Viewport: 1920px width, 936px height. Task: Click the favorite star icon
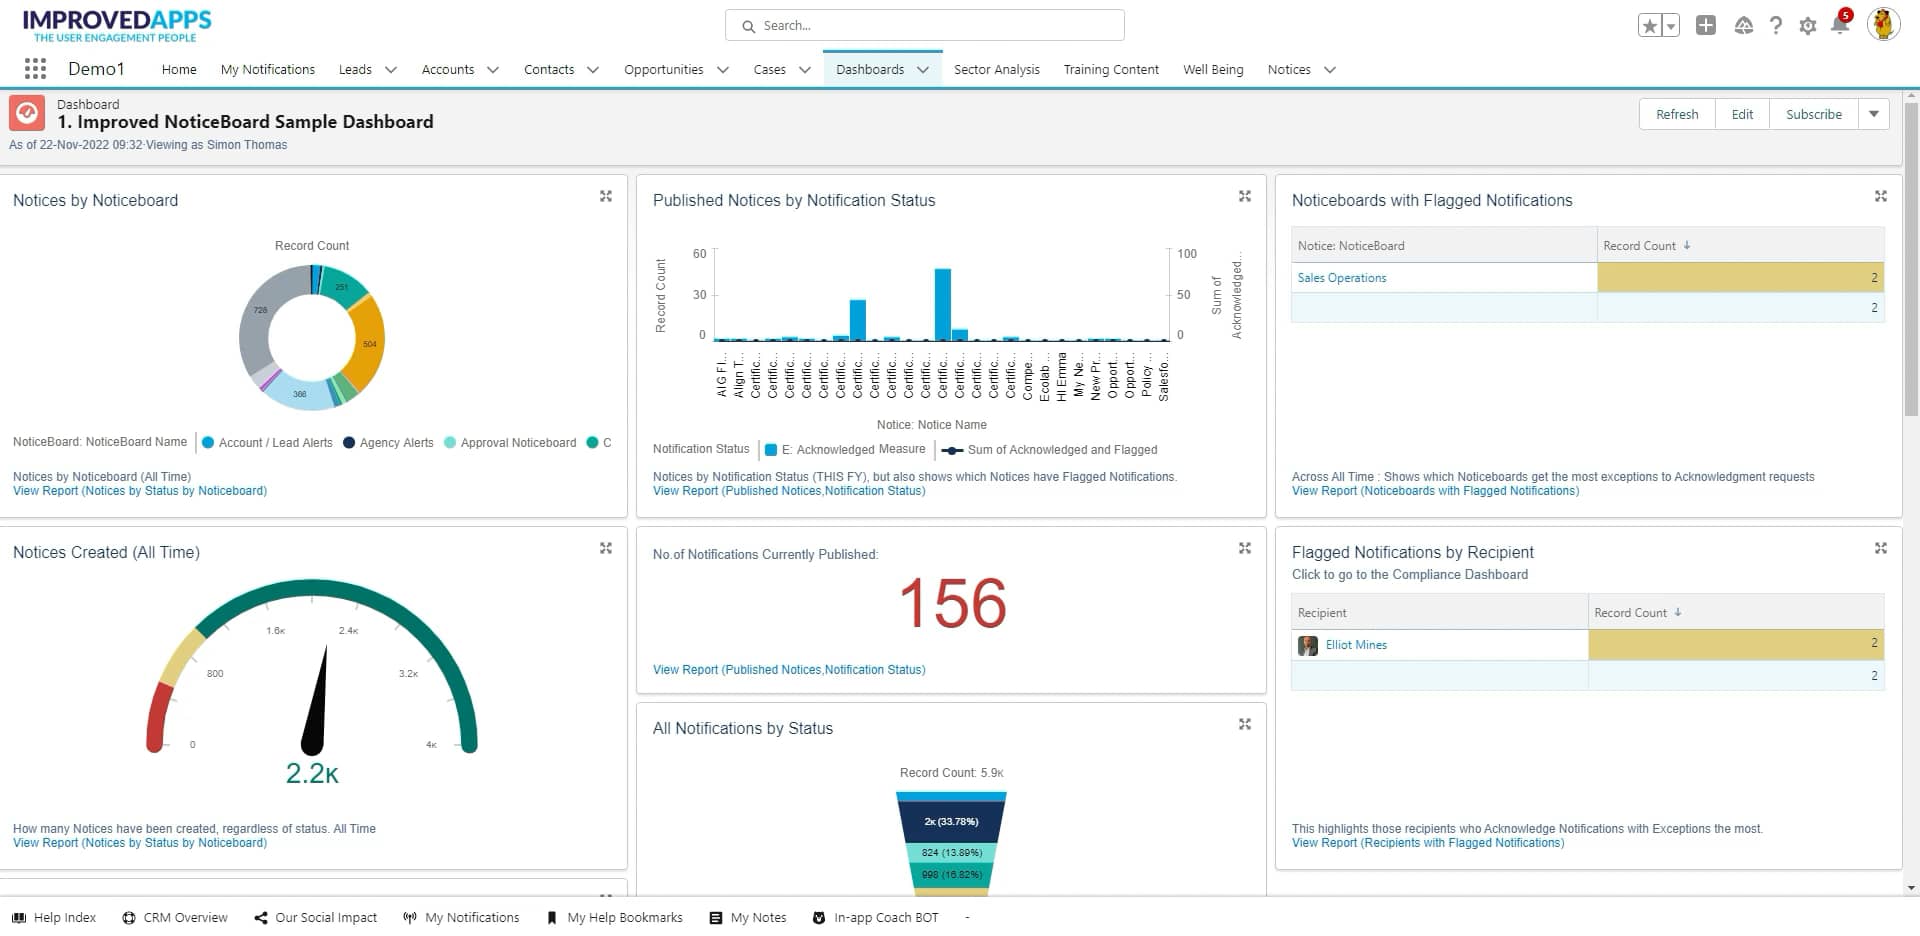[x=1649, y=25]
